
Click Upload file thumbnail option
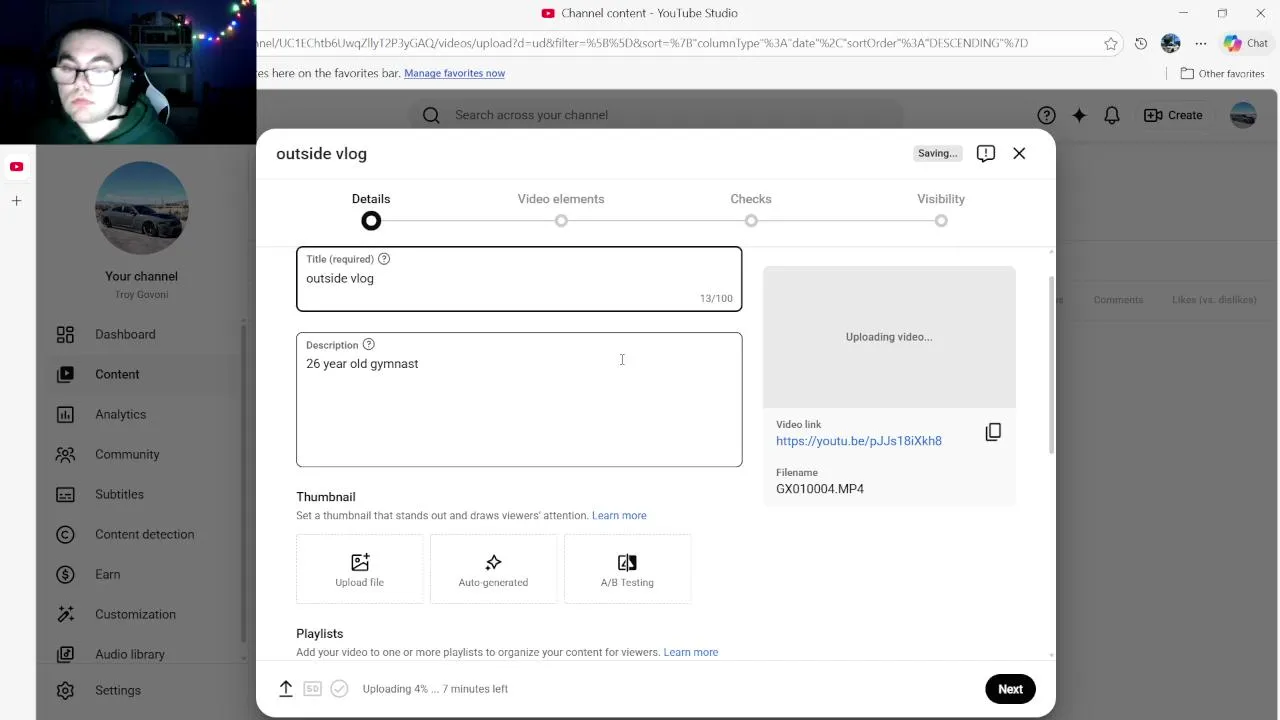tap(359, 569)
